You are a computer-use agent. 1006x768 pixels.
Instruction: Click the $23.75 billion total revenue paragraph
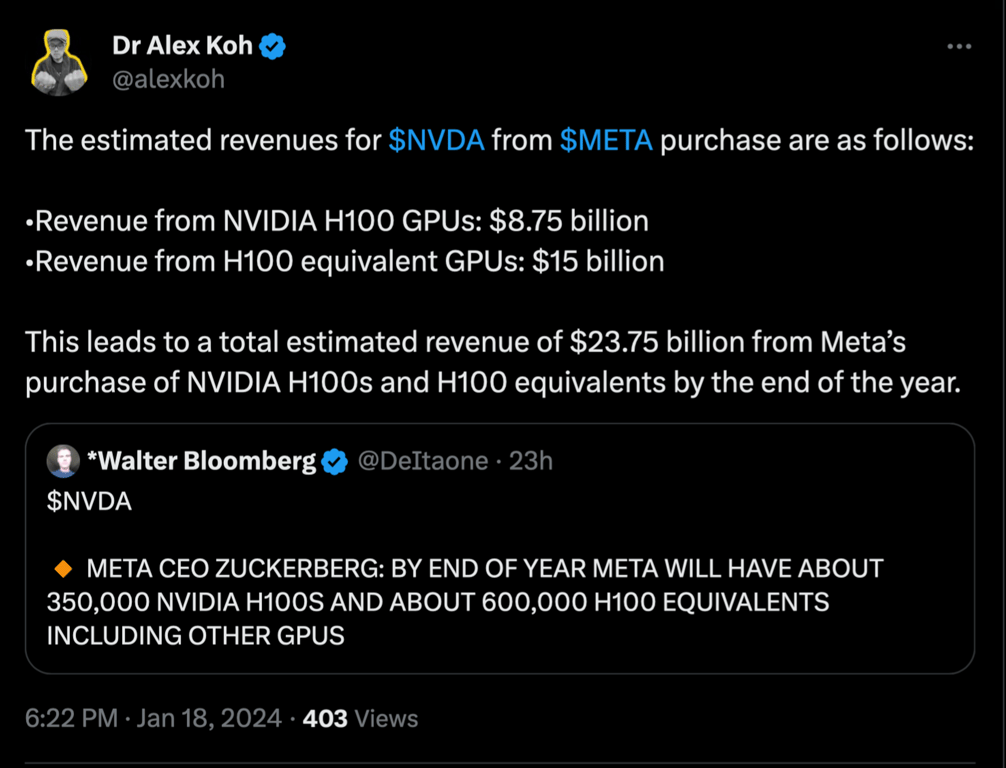490,362
